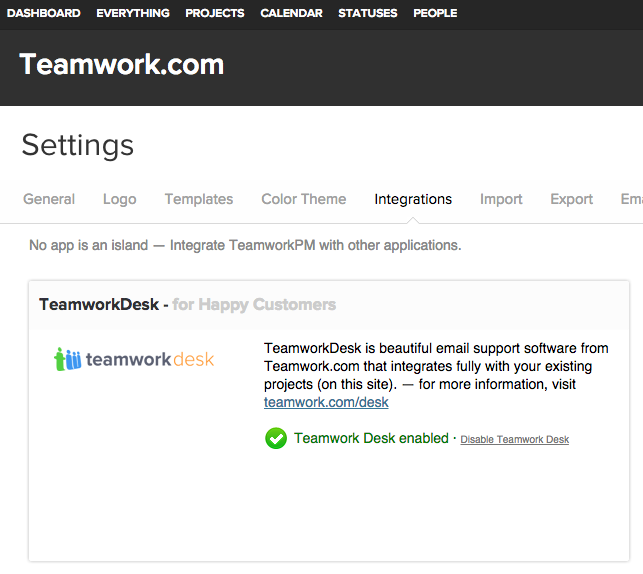Open the Dashboard nav item

[43, 13]
